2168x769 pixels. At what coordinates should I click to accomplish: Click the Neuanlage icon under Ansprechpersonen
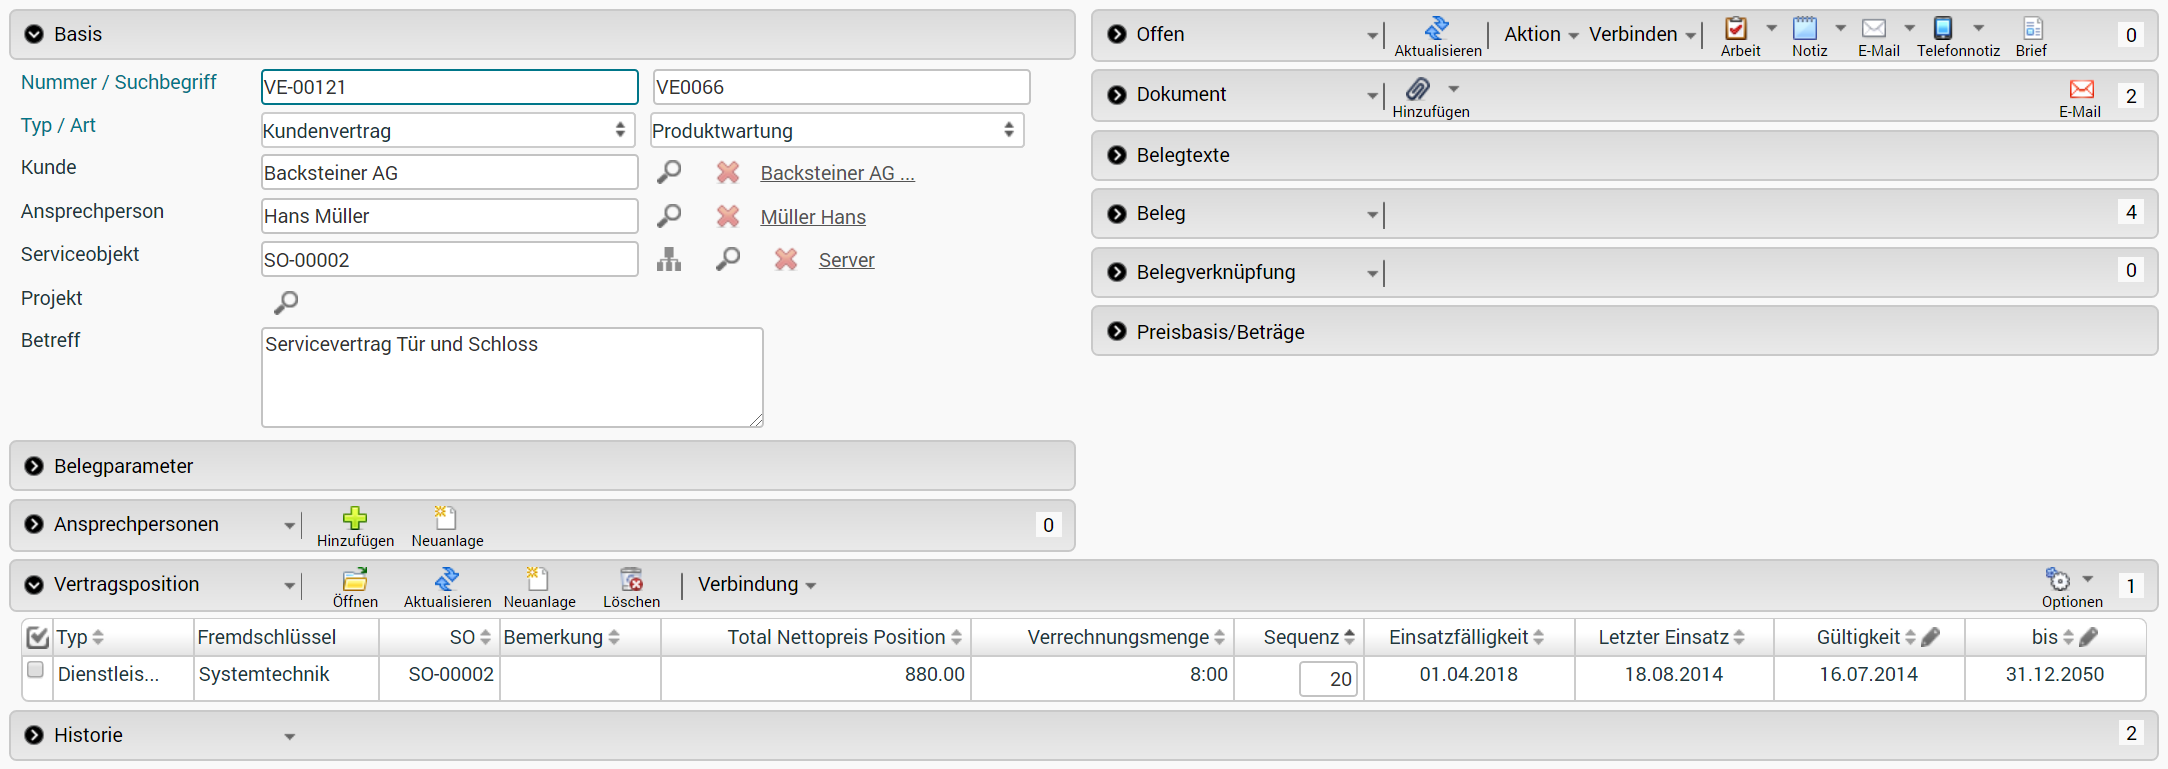(446, 518)
